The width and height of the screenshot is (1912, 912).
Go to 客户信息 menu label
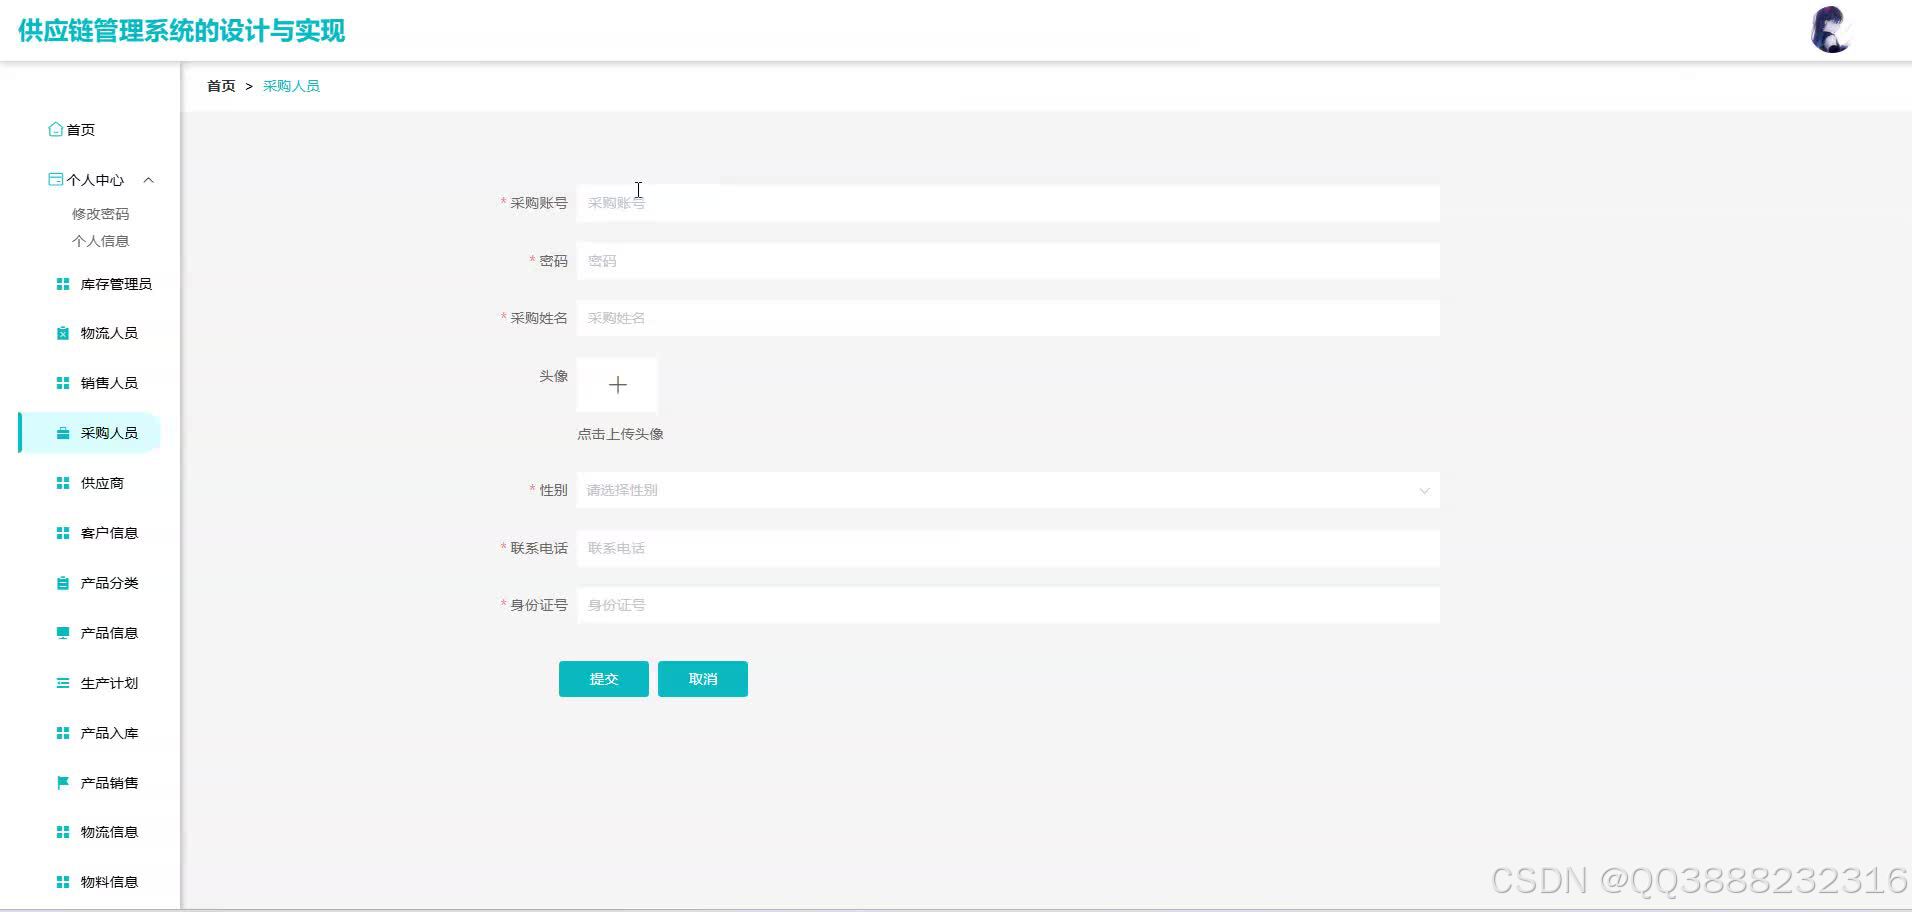tap(109, 533)
